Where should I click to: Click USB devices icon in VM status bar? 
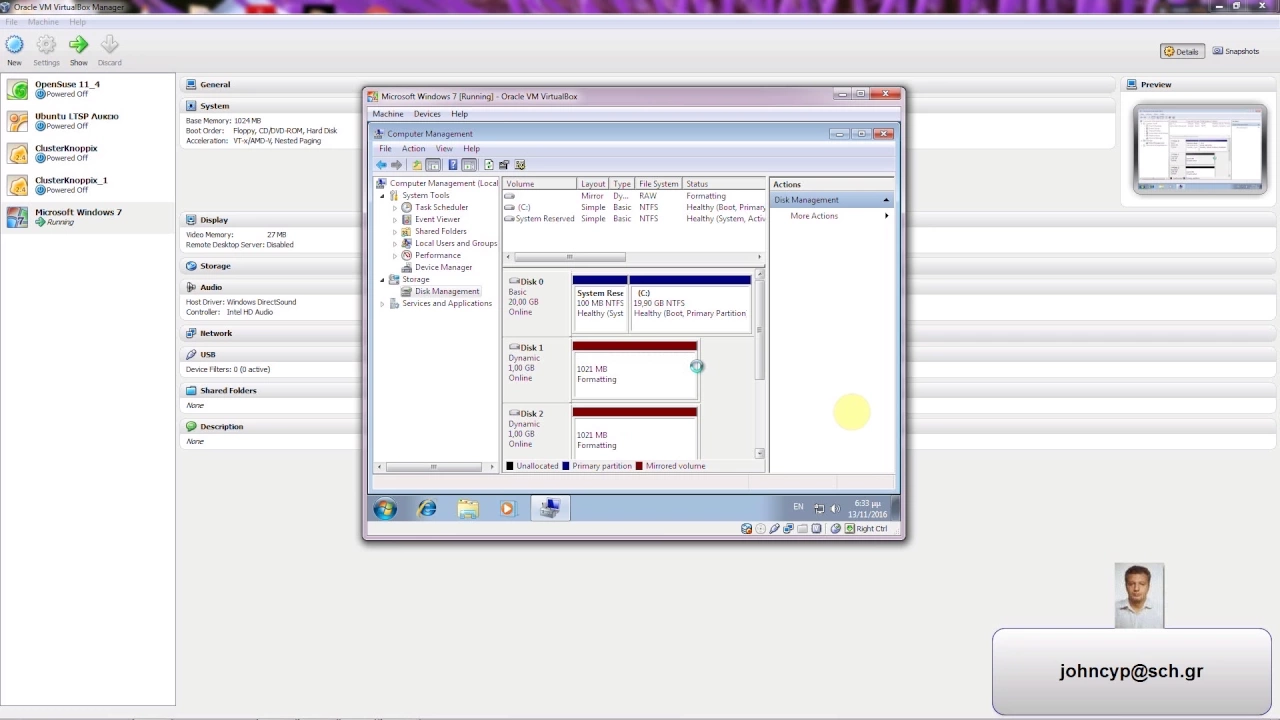774,529
